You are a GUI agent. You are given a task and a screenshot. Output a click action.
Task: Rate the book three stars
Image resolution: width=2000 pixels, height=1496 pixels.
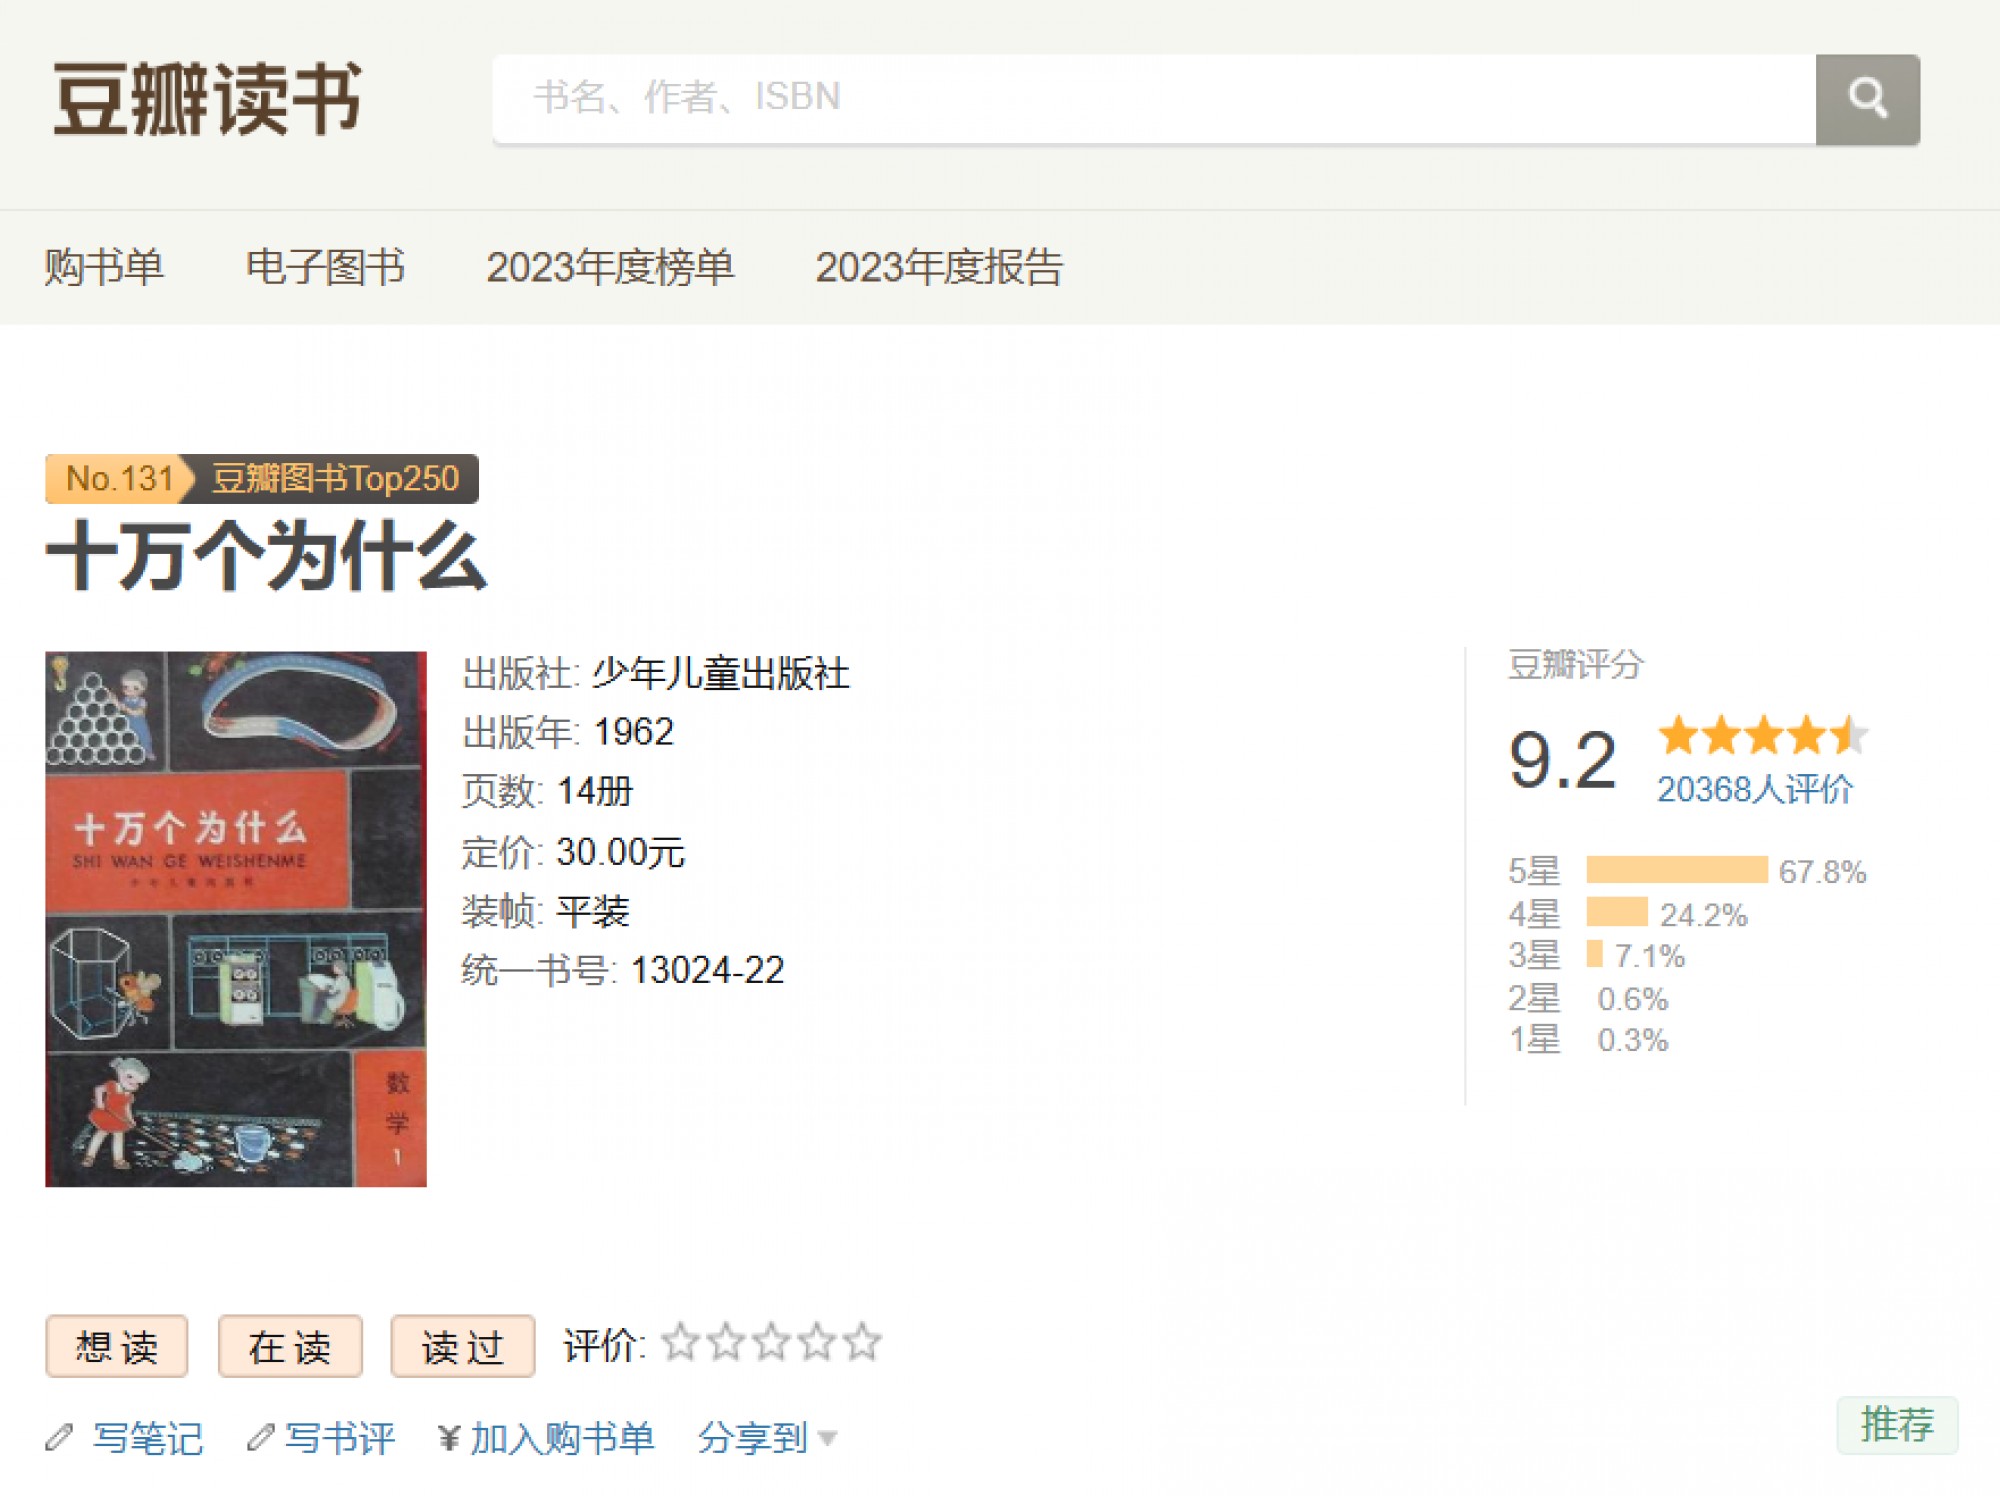tap(771, 1342)
